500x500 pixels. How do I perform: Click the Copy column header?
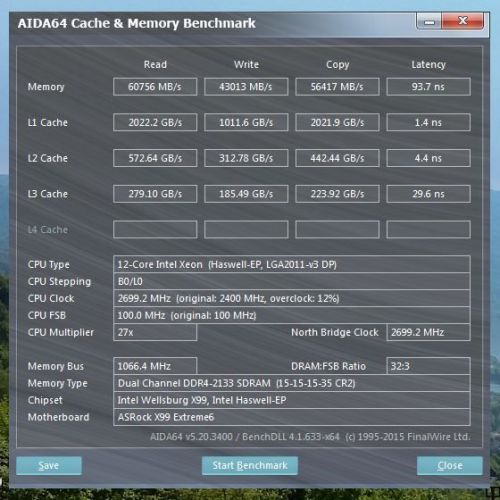(337, 65)
